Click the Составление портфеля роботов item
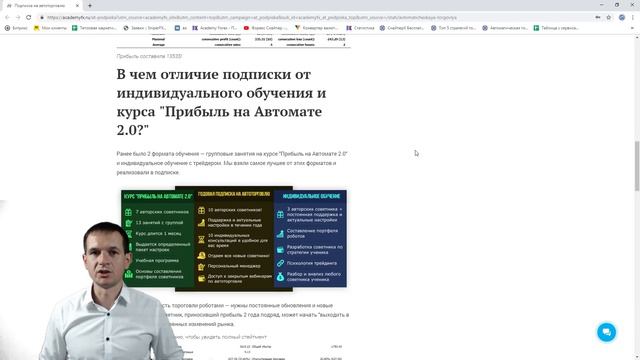The height and width of the screenshot is (360, 640). coord(312,233)
